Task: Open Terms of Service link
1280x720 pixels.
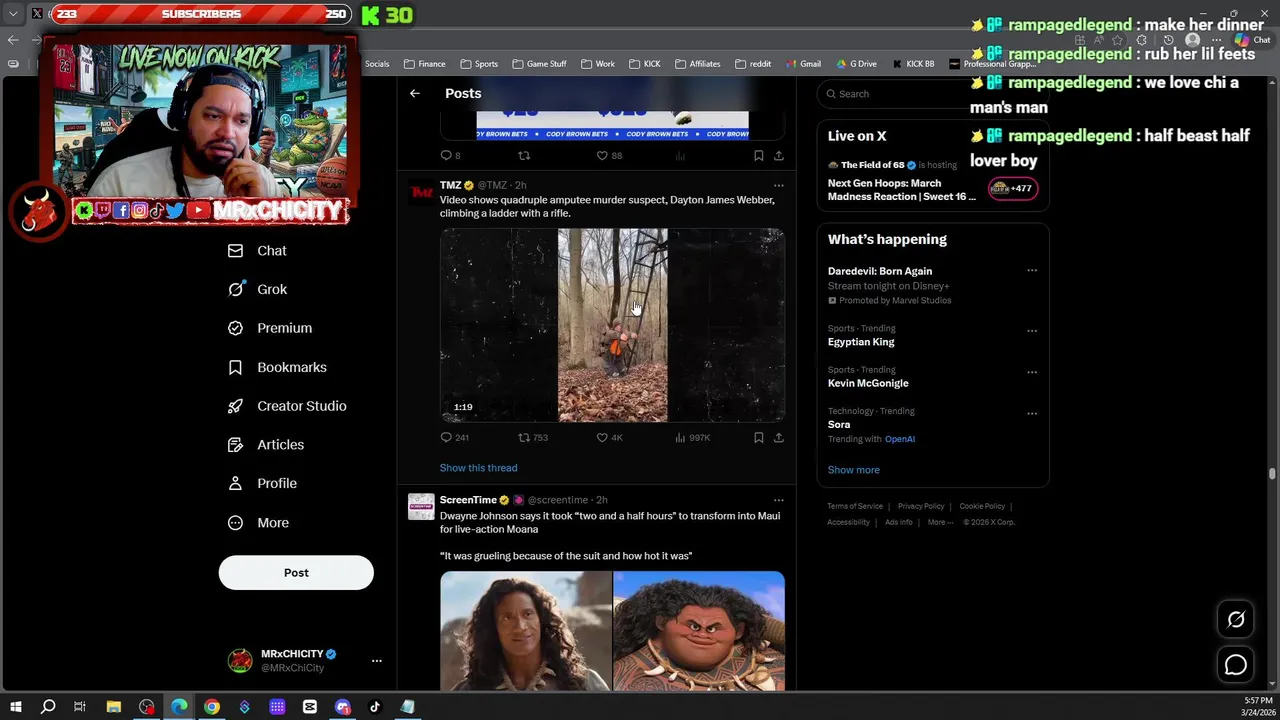Action: coord(855,507)
